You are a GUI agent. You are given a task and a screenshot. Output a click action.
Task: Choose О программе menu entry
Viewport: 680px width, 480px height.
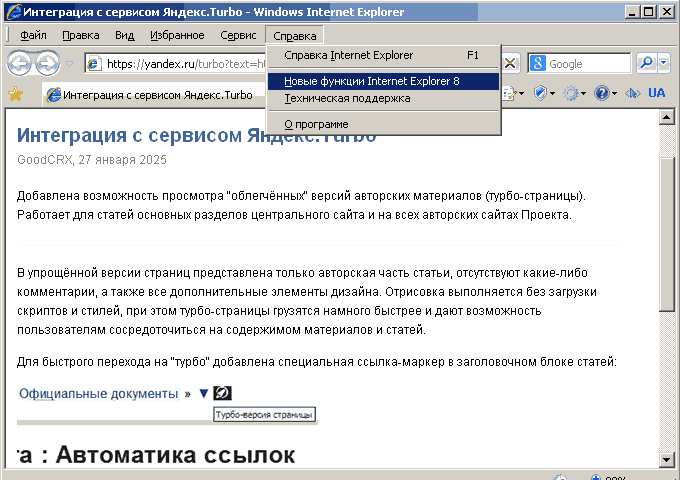(383, 124)
